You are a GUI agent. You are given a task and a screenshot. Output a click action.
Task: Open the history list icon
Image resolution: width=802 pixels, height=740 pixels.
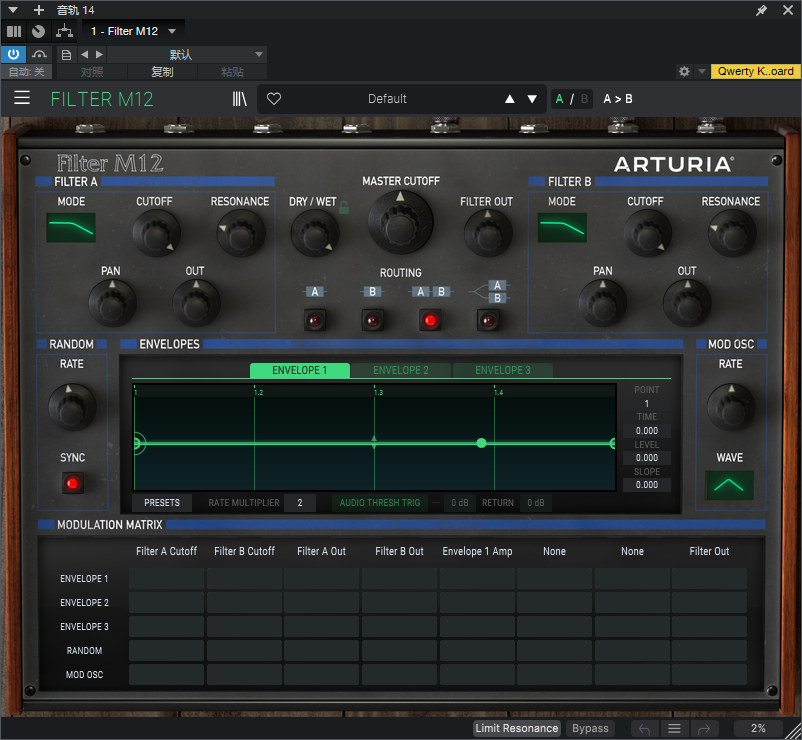[675, 729]
